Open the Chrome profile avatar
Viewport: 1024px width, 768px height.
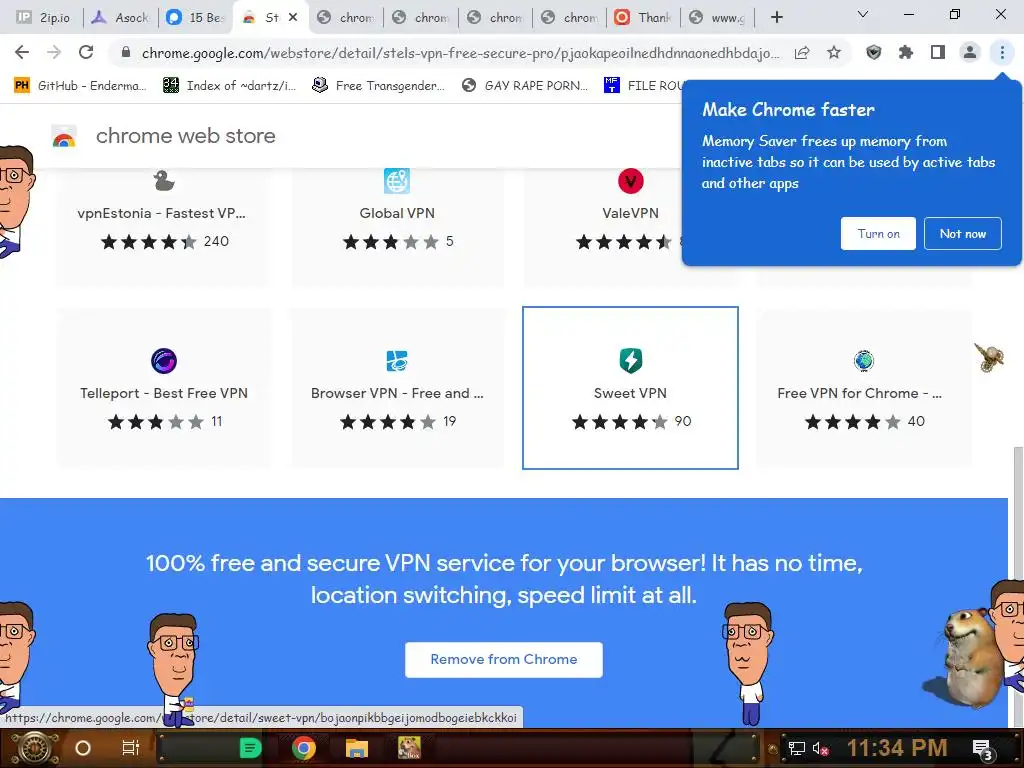pos(970,52)
